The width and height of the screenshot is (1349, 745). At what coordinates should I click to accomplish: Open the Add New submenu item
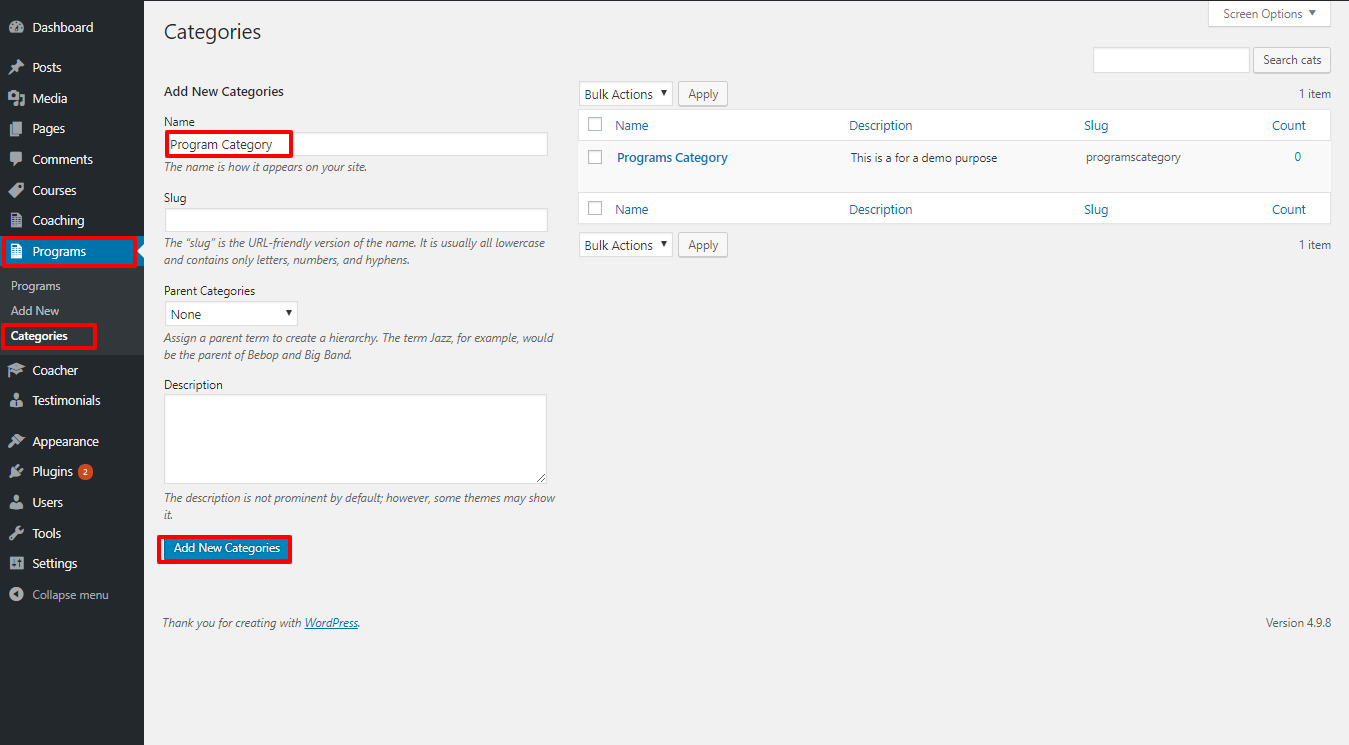click(x=35, y=311)
